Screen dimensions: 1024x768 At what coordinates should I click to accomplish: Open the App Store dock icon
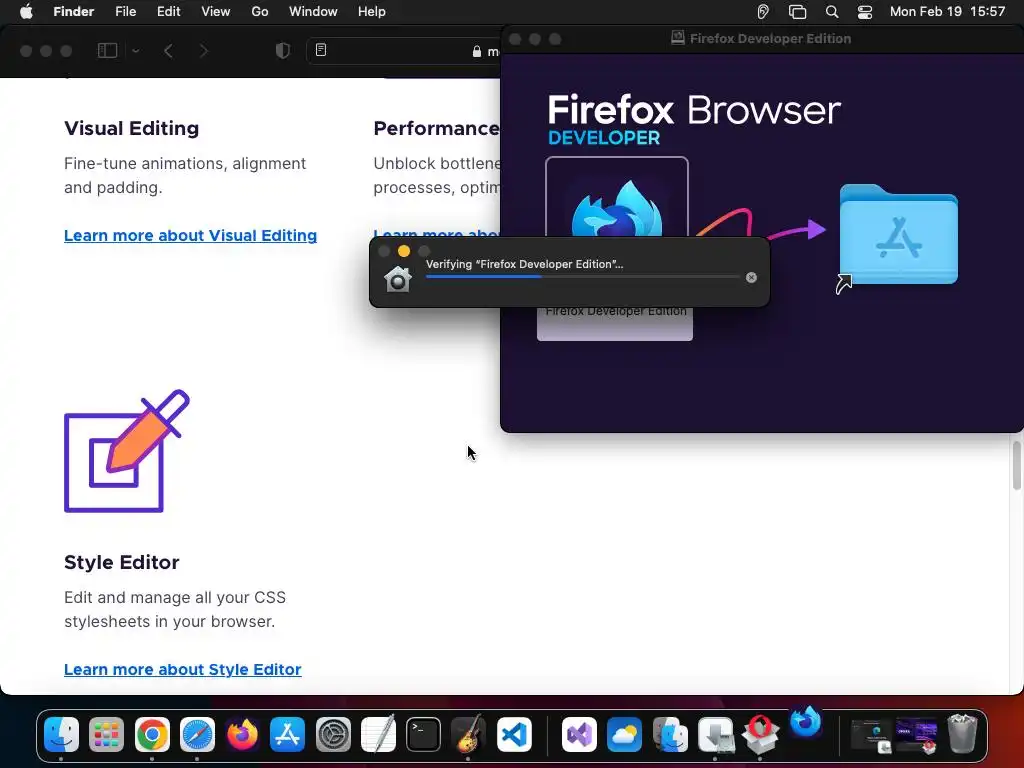click(x=287, y=735)
